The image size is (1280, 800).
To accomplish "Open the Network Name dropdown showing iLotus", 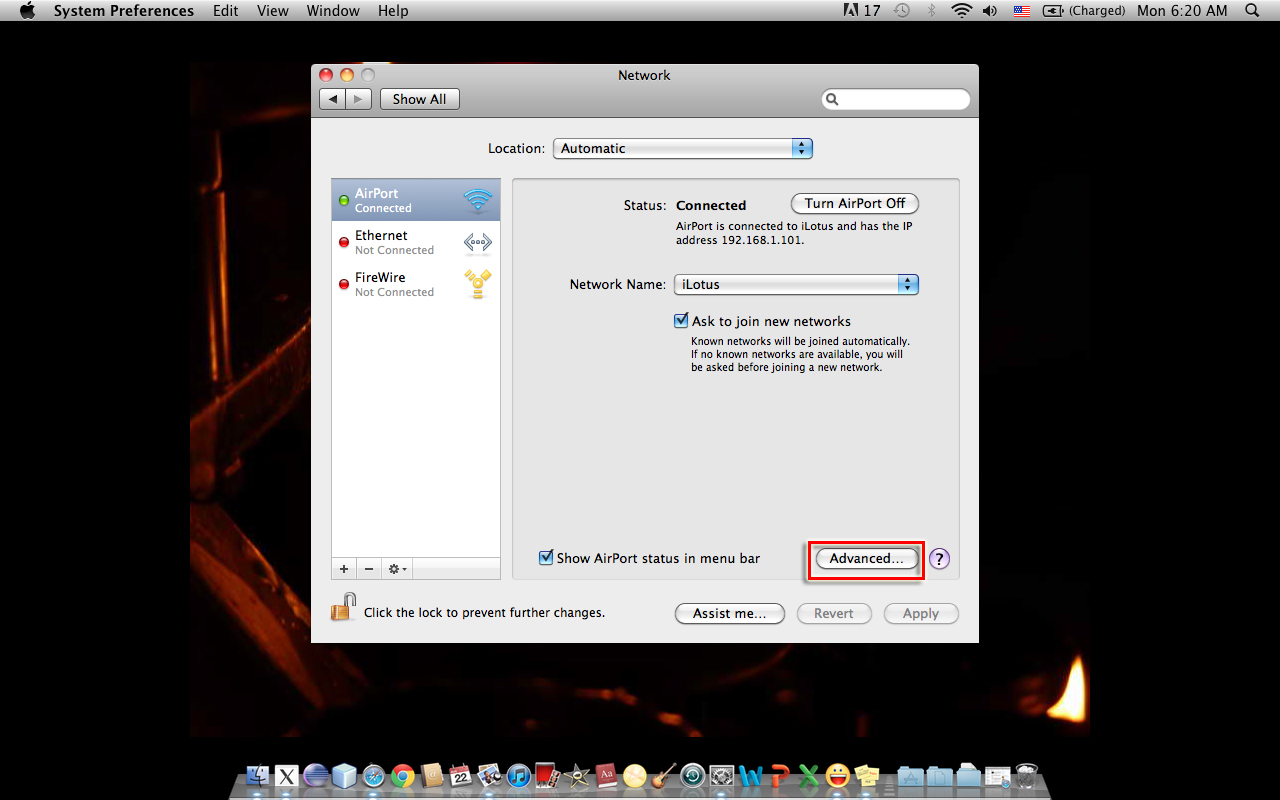I will [796, 284].
